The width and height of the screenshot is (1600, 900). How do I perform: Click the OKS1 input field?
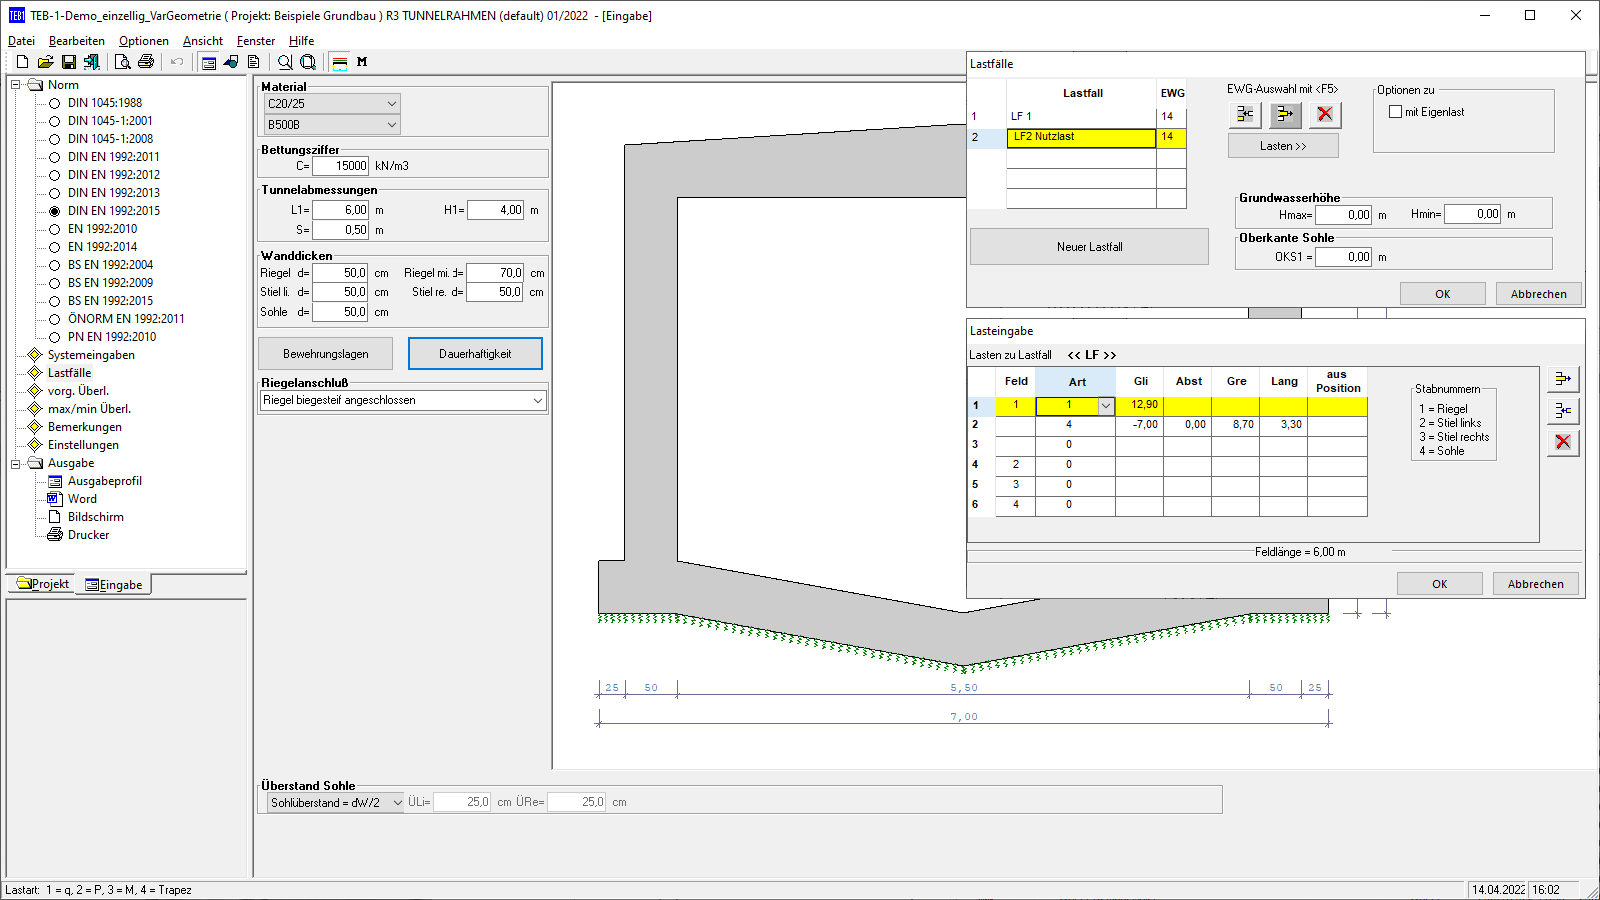pyautogui.click(x=1344, y=257)
